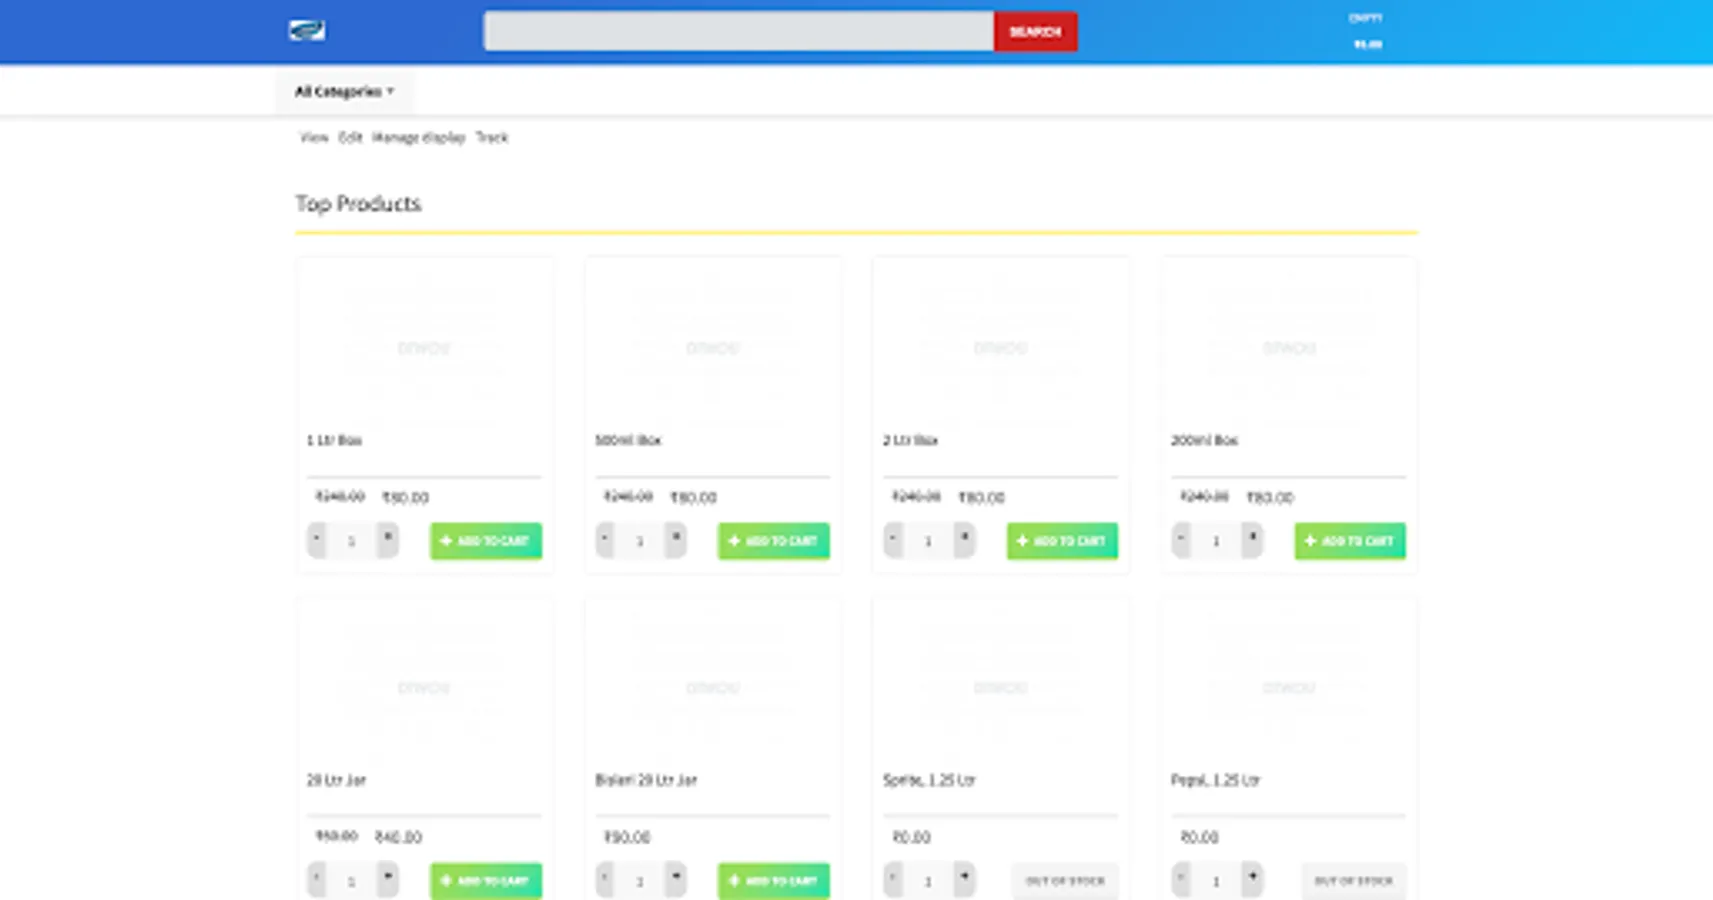1713x900 pixels.
Task: Open the View tab
Action: click(314, 137)
